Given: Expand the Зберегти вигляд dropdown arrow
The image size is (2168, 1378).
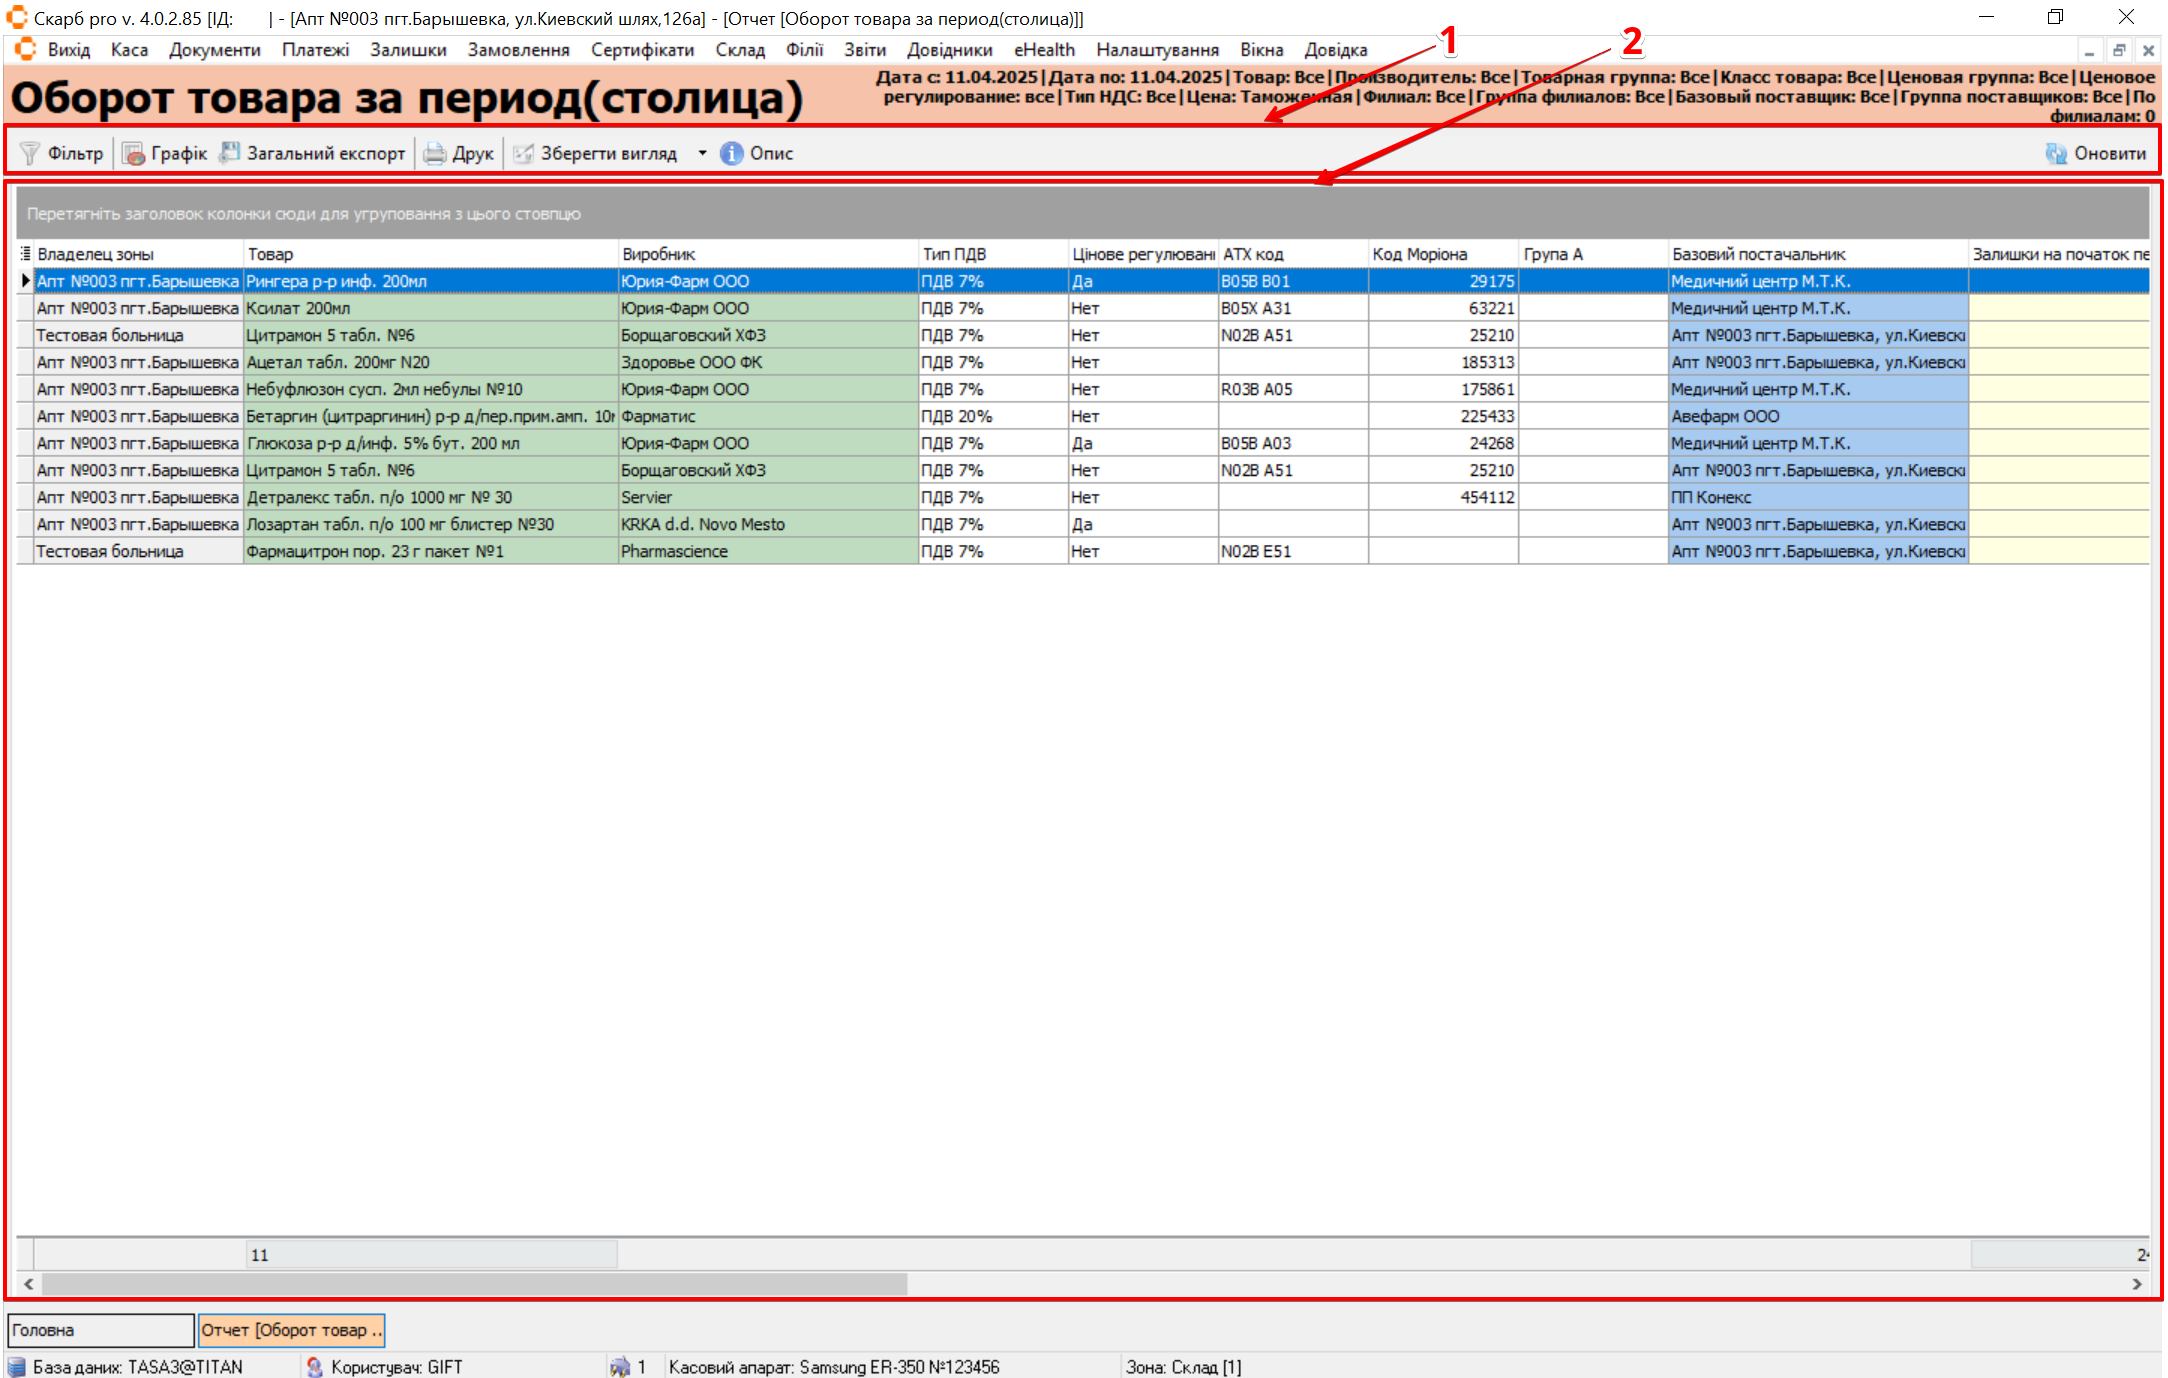Looking at the screenshot, I should (x=702, y=153).
